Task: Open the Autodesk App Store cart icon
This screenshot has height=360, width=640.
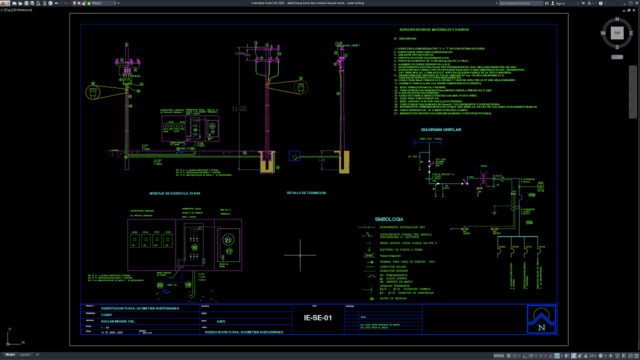Action: [x=583, y=3]
